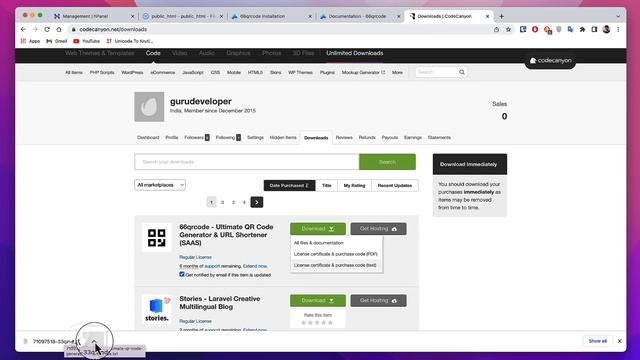640x360 pixels.
Task: Open a new browser tab with plus
Action: coord(501,16)
